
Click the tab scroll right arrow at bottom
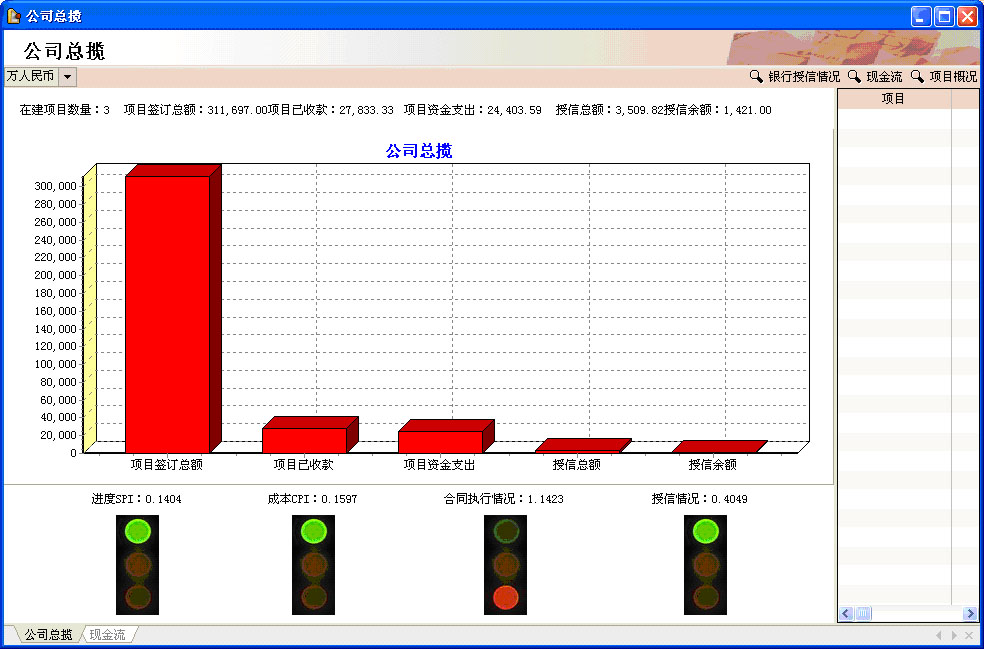[954, 635]
